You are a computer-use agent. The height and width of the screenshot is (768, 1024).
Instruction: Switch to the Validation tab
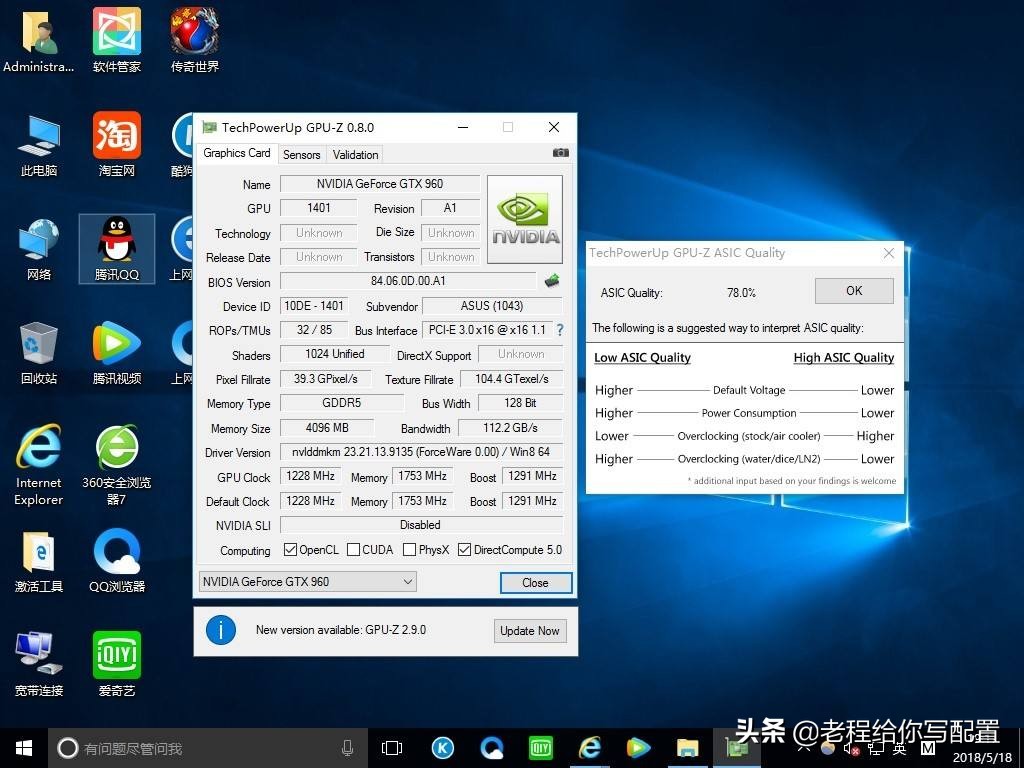click(355, 155)
